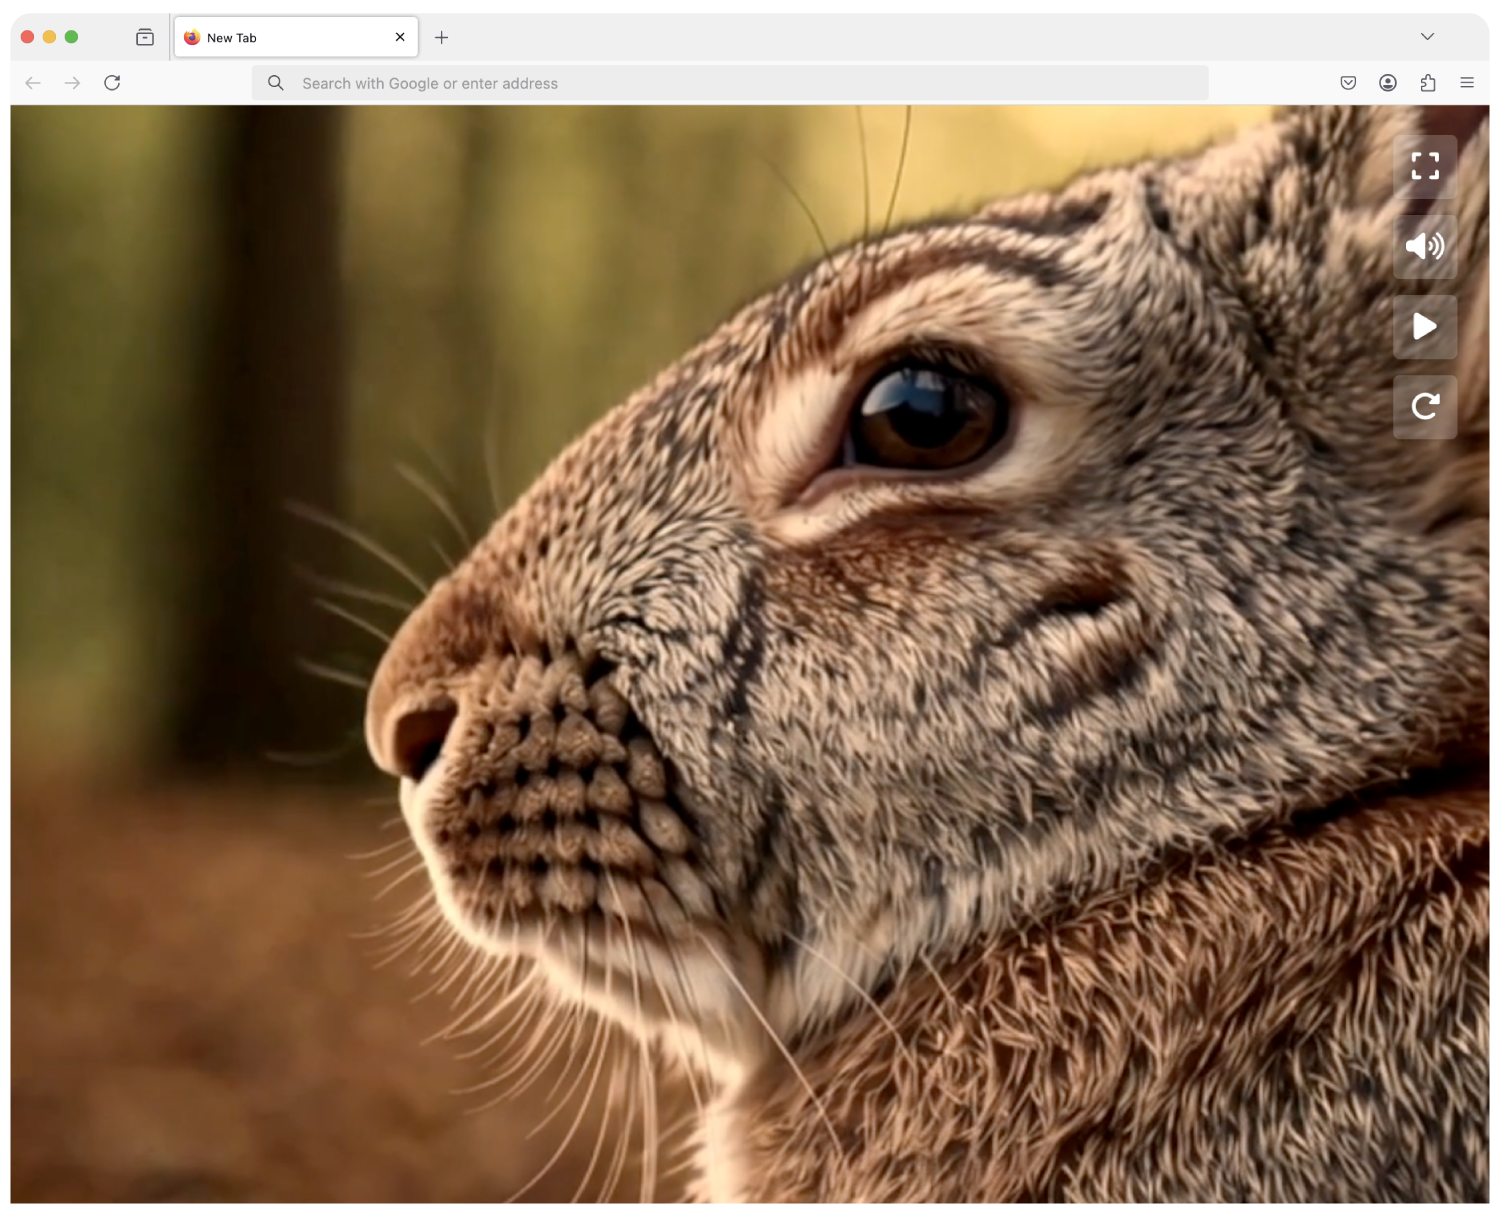1500x1217 pixels.
Task: Restart the video with the replay icon
Action: [x=1425, y=406]
